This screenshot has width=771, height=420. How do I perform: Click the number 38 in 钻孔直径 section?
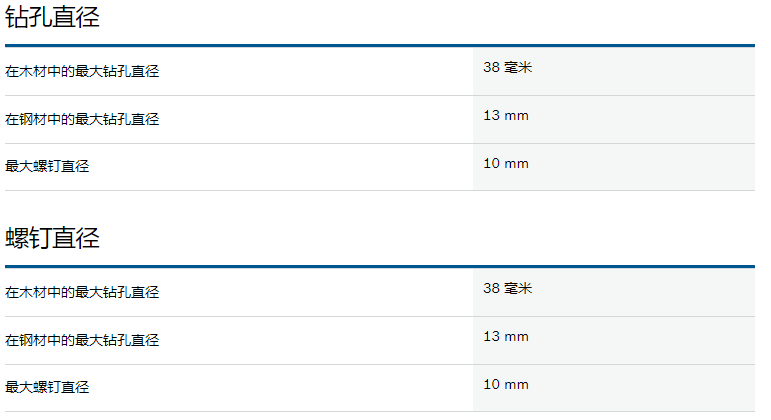point(491,67)
